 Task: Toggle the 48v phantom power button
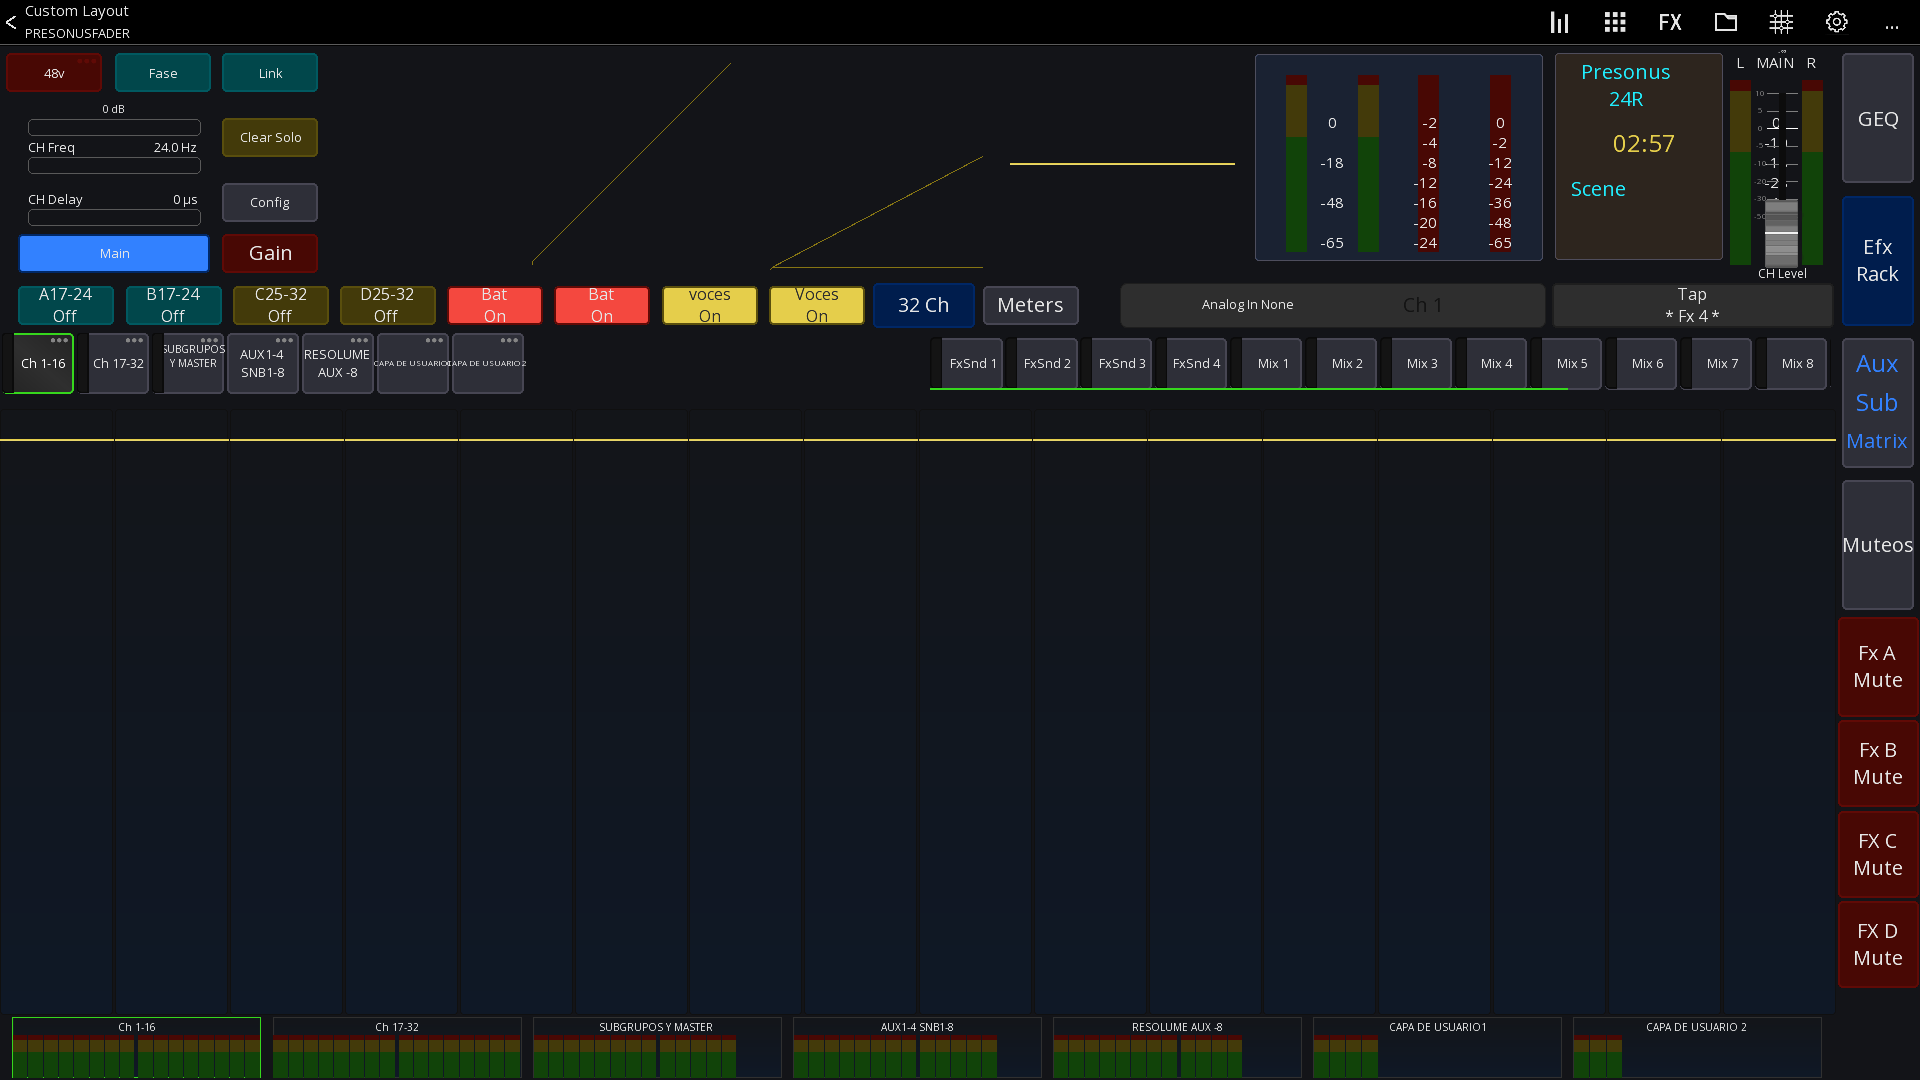54,73
